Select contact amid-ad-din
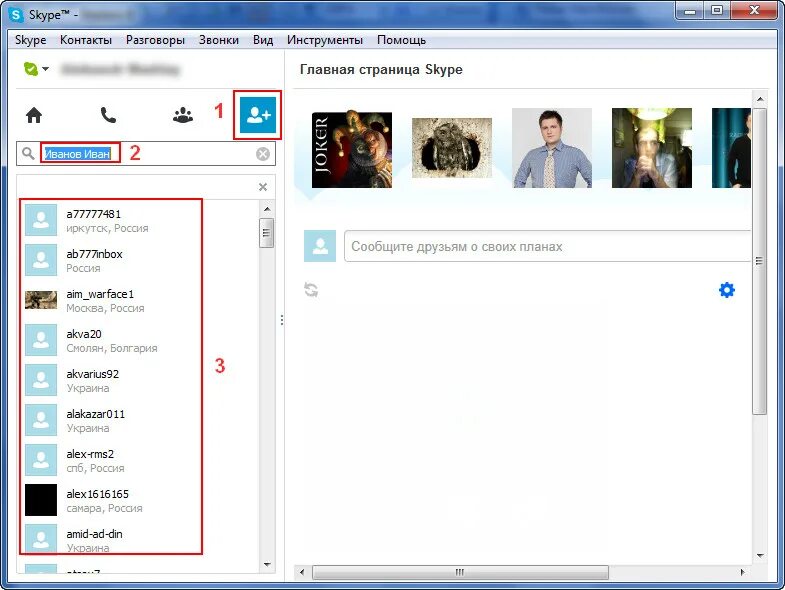 click(140, 540)
